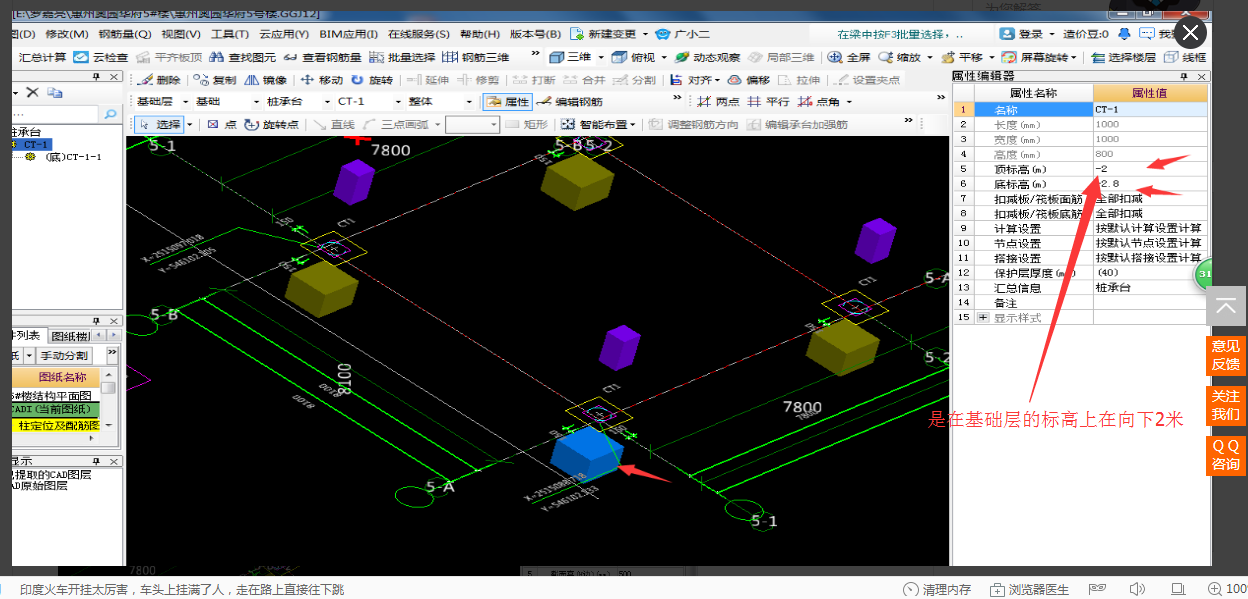
Task: Open the 对齐 align tool
Action: (x=694, y=79)
